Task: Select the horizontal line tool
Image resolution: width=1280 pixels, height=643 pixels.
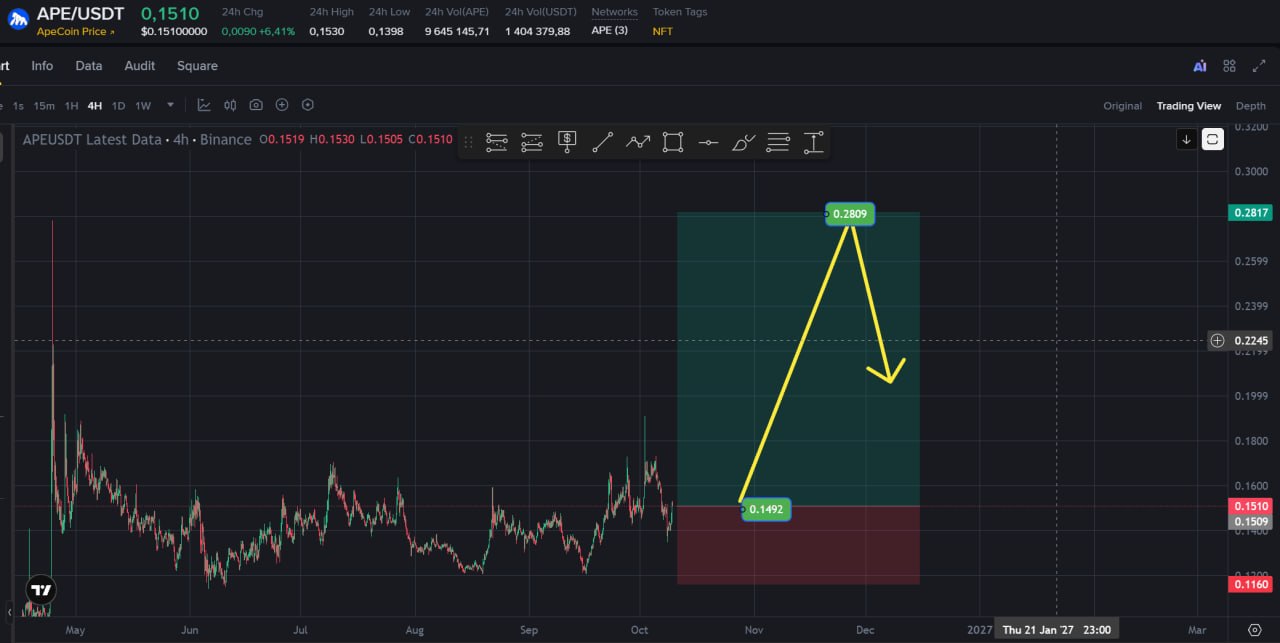Action: tap(708, 143)
